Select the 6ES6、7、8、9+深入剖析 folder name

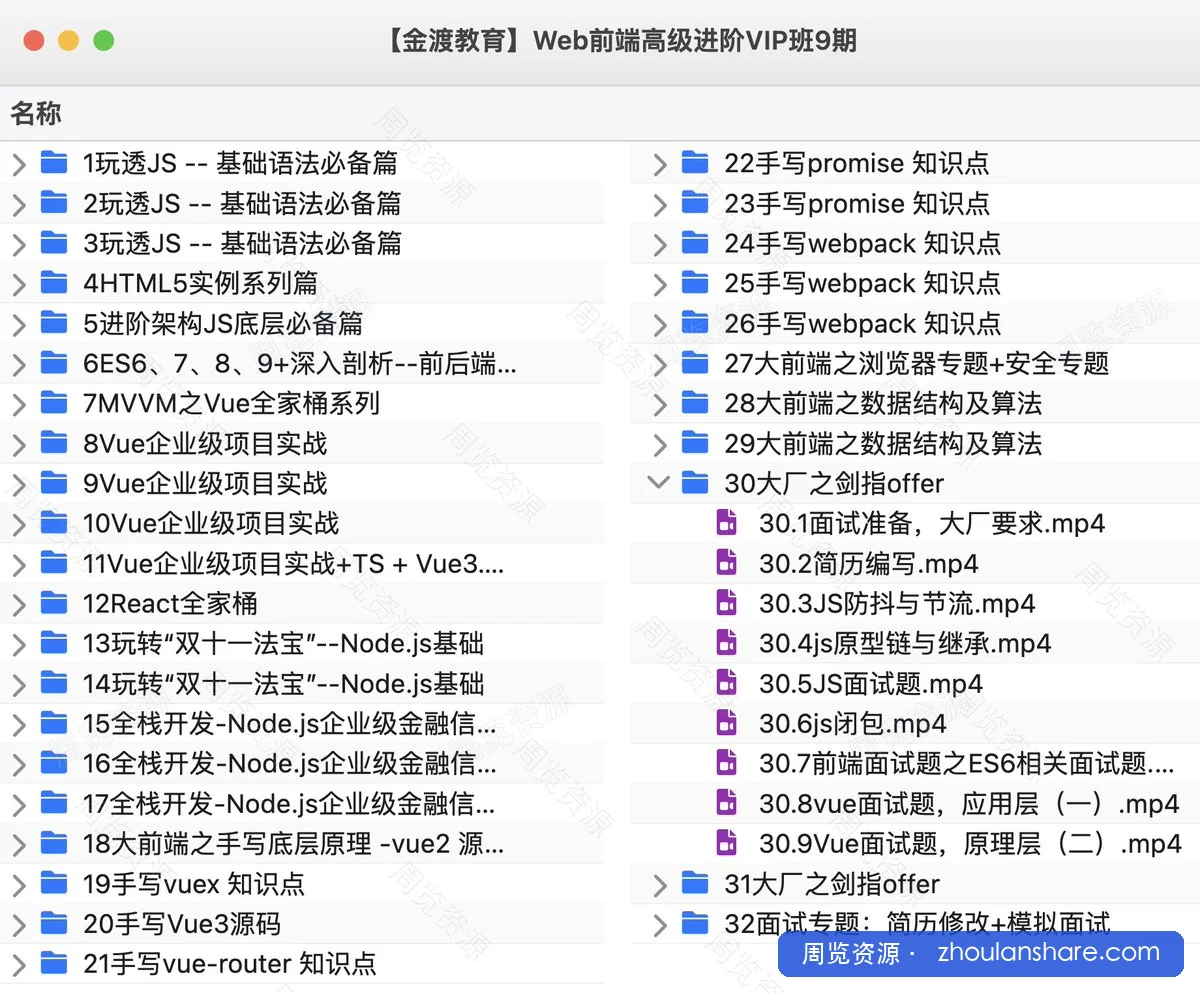(300, 363)
